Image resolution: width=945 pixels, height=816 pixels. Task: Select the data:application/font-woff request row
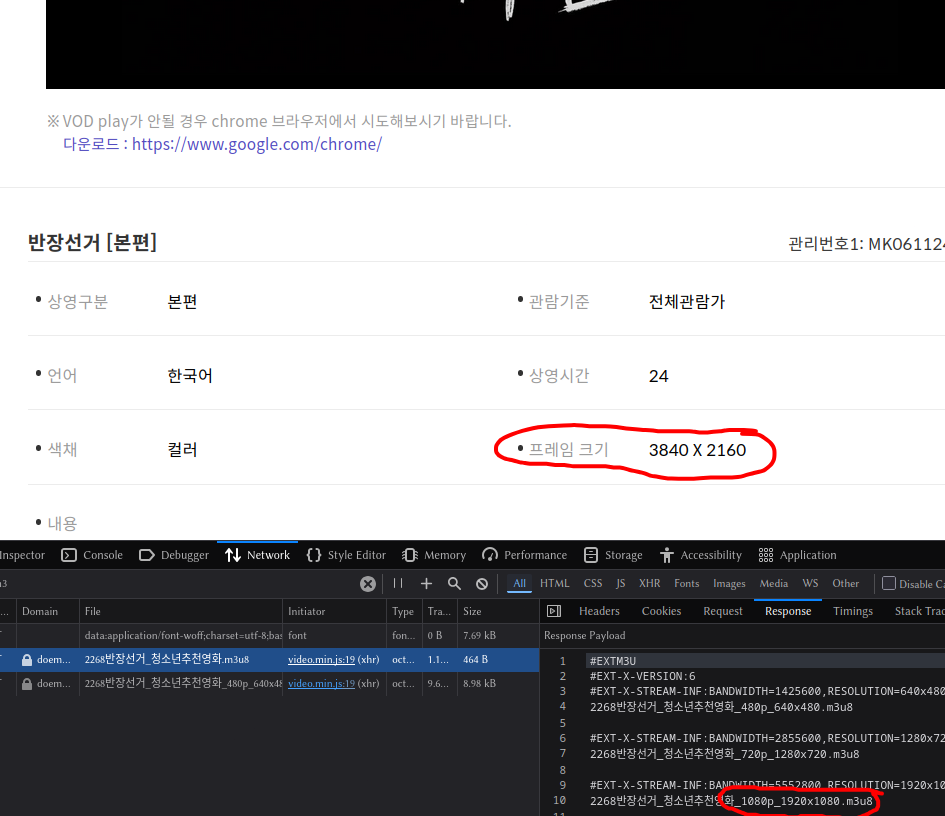pos(269,636)
